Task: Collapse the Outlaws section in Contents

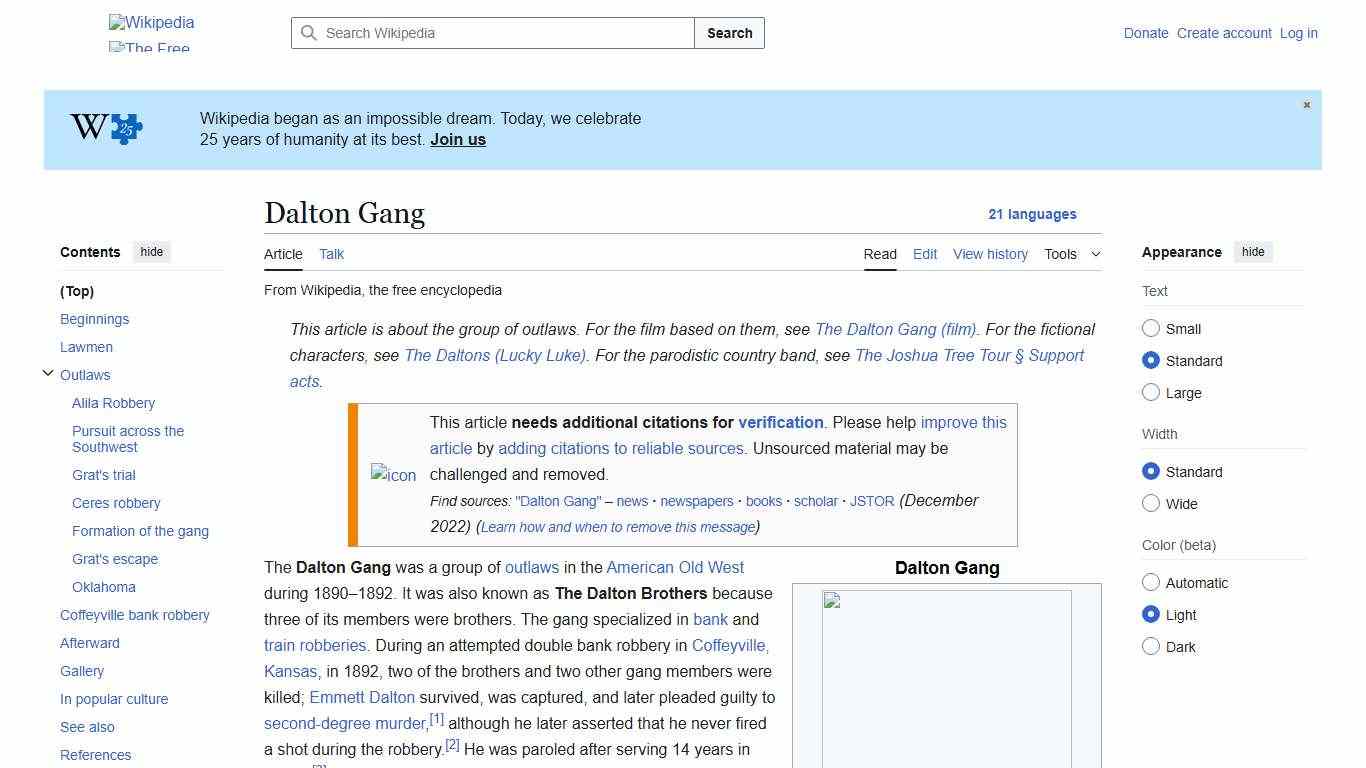Action: (48, 372)
